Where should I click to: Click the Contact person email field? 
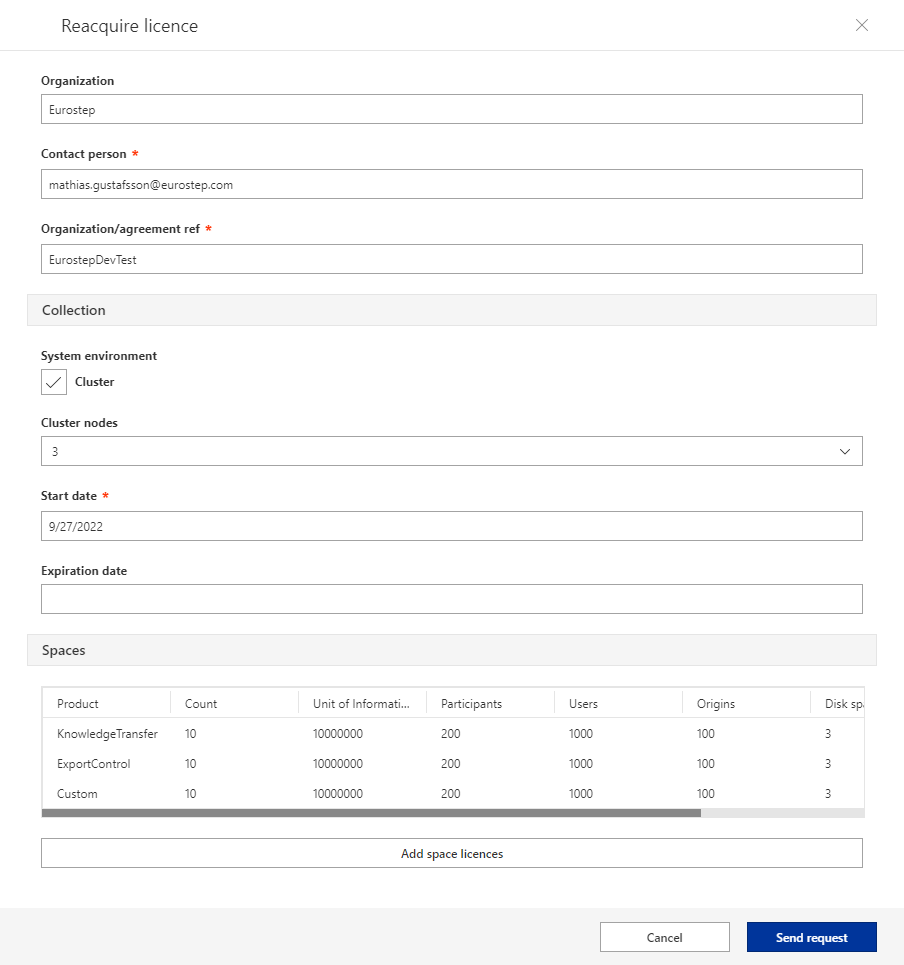pyautogui.click(x=451, y=184)
